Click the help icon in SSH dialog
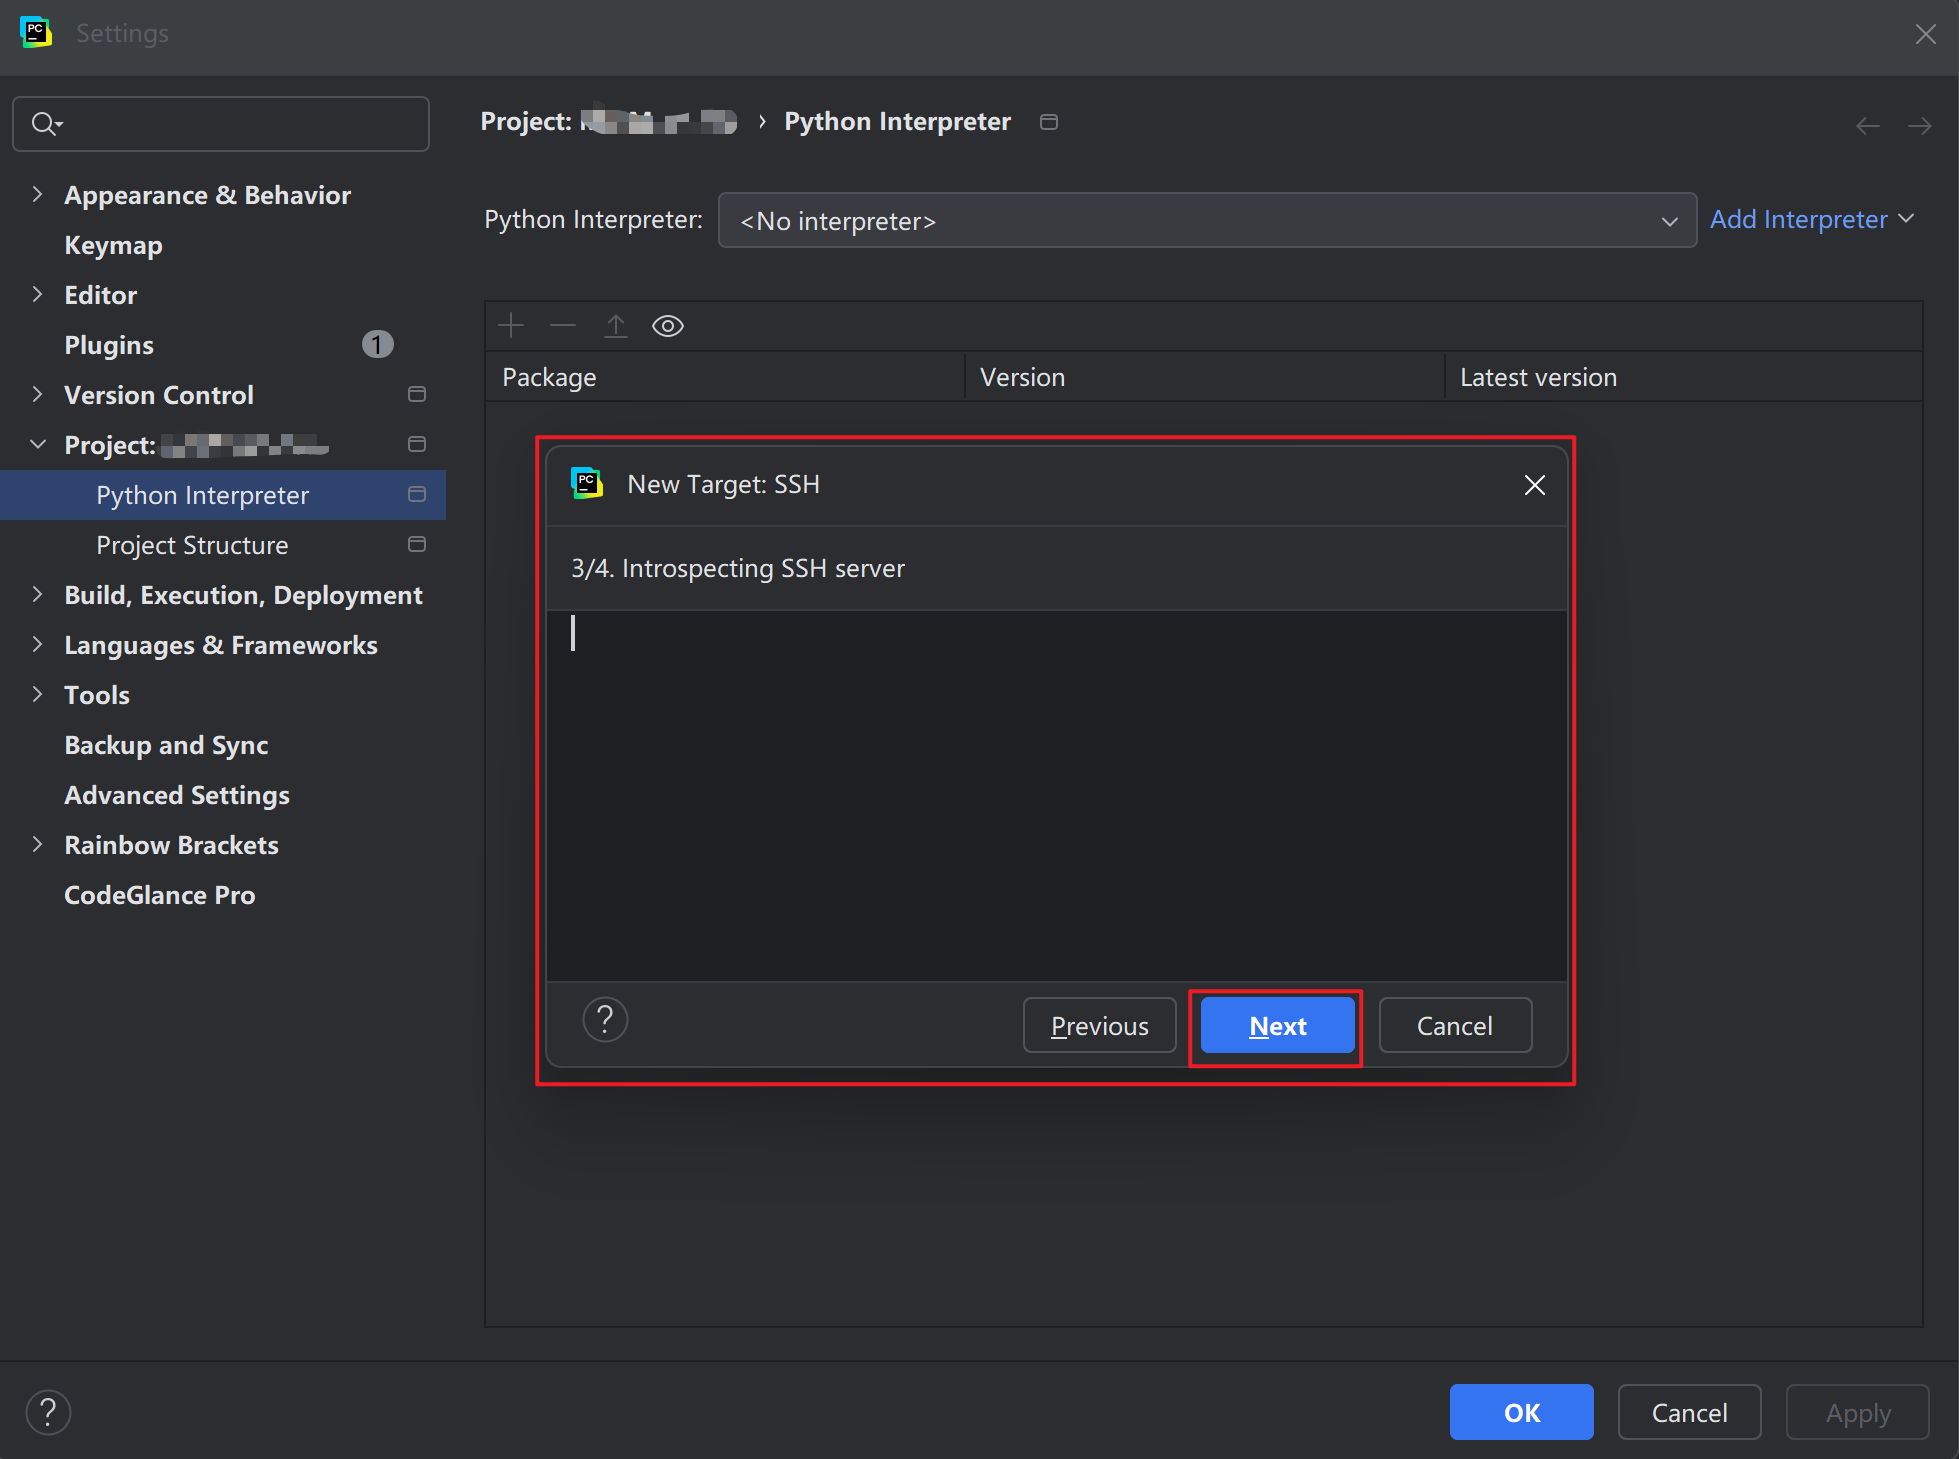 coord(605,1020)
